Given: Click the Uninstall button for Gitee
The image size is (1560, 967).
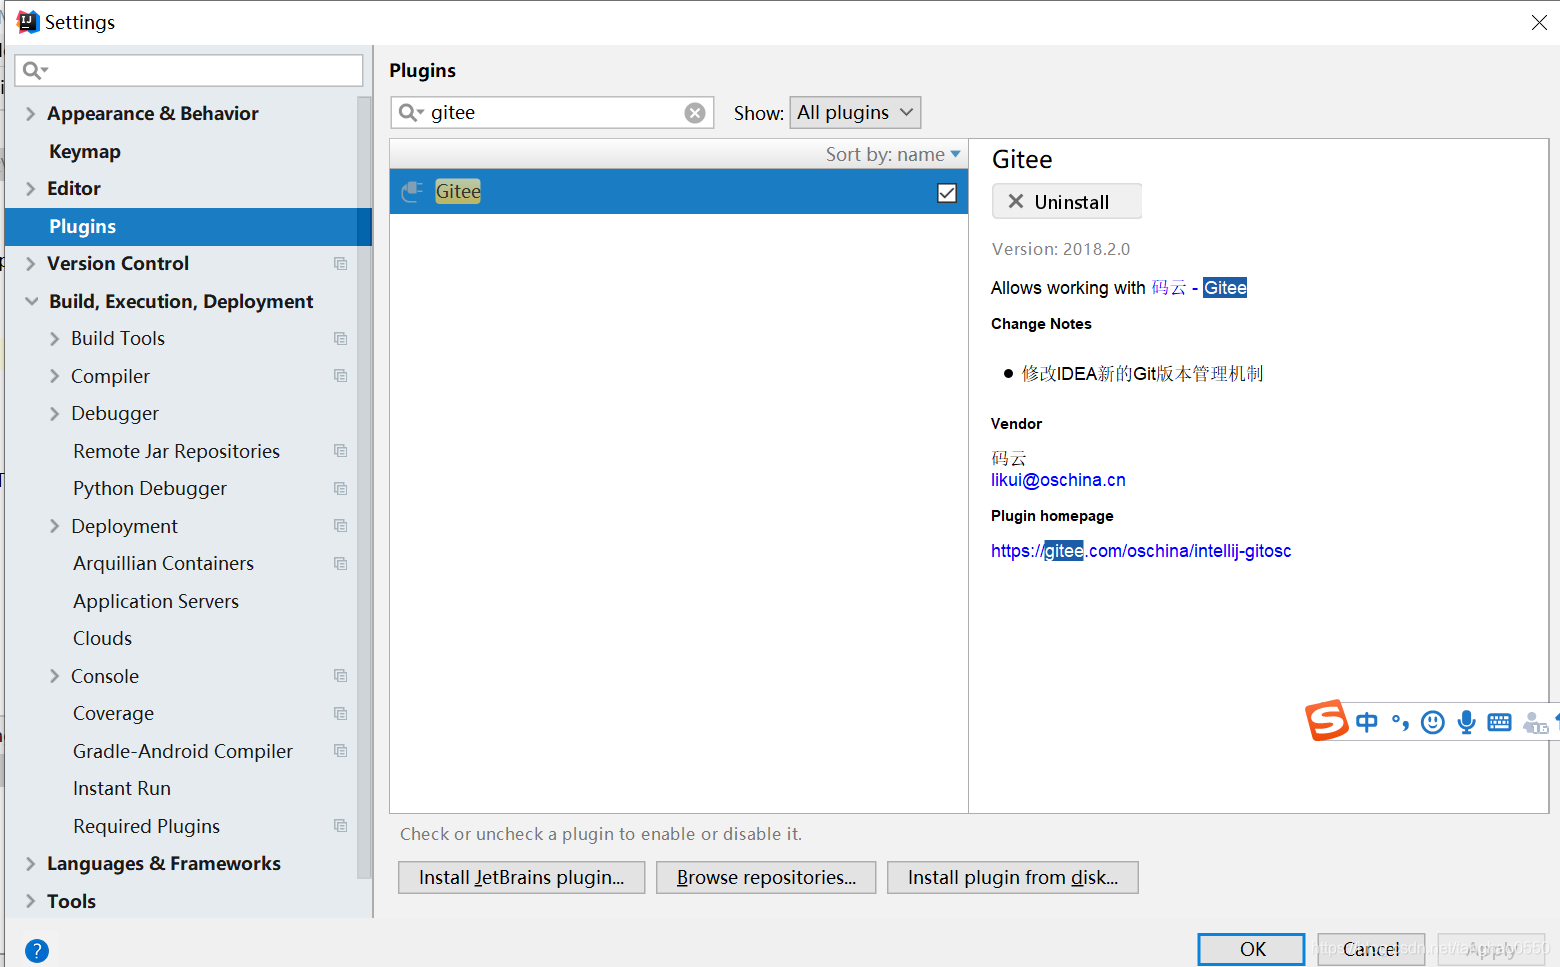Looking at the screenshot, I should 1066,201.
